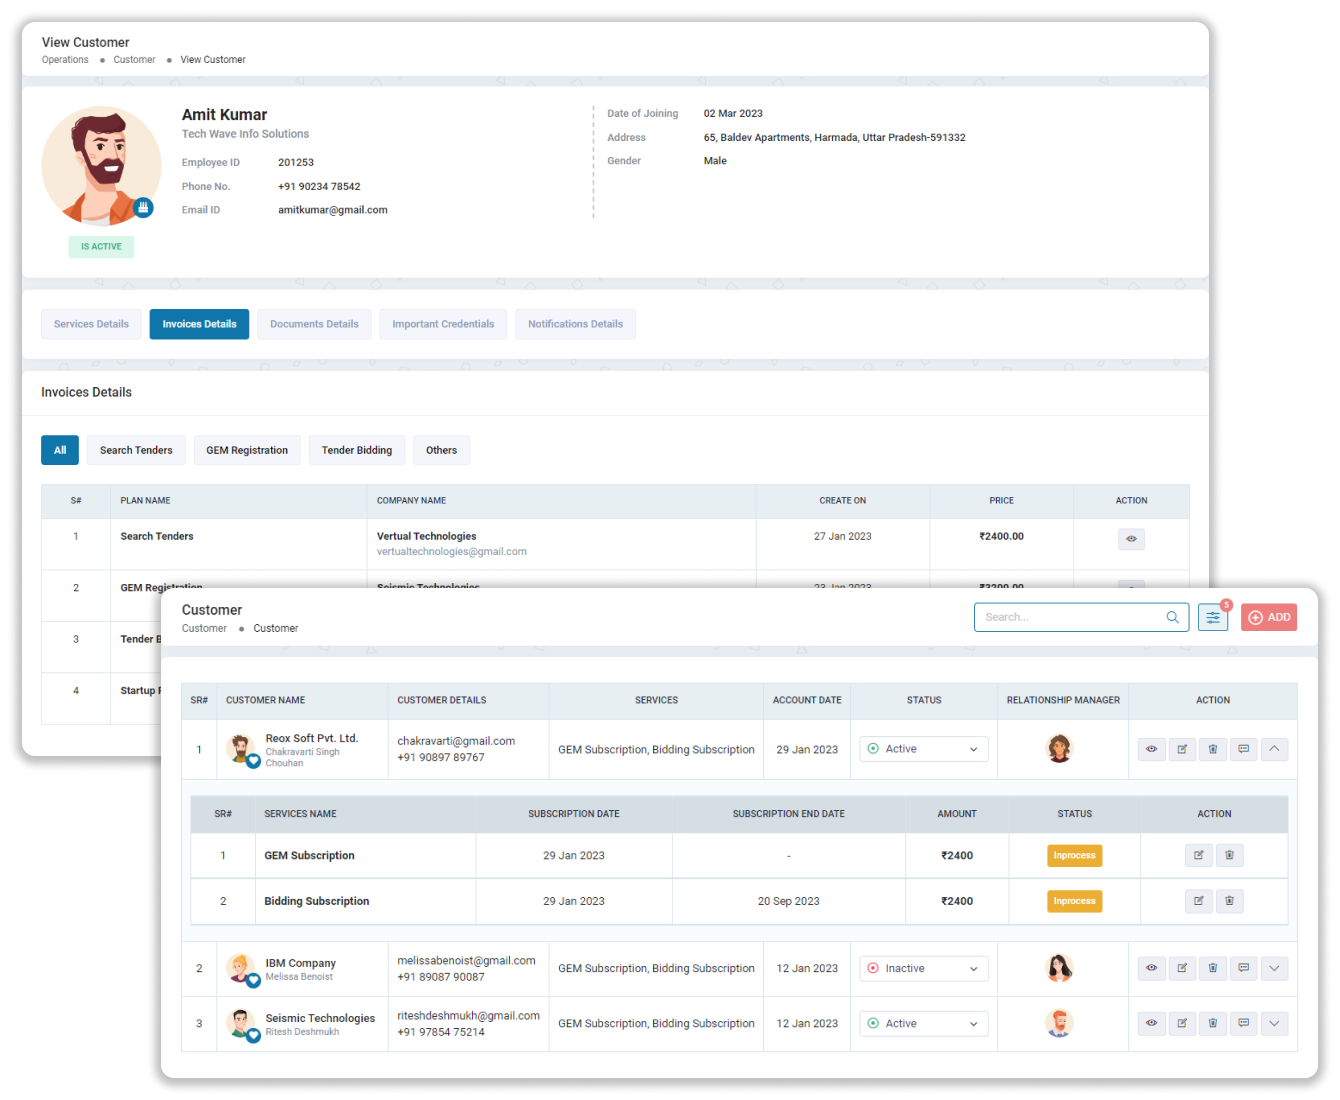Switch to the Documents Details tab
Image resolution: width=1340 pixels, height=1100 pixels.
point(314,324)
